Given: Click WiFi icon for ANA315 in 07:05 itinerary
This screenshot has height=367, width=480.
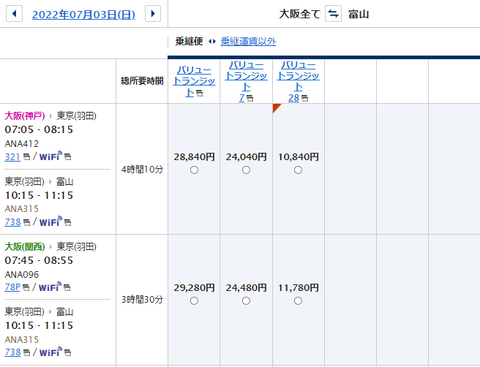Looking at the screenshot, I should click(51, 221).
